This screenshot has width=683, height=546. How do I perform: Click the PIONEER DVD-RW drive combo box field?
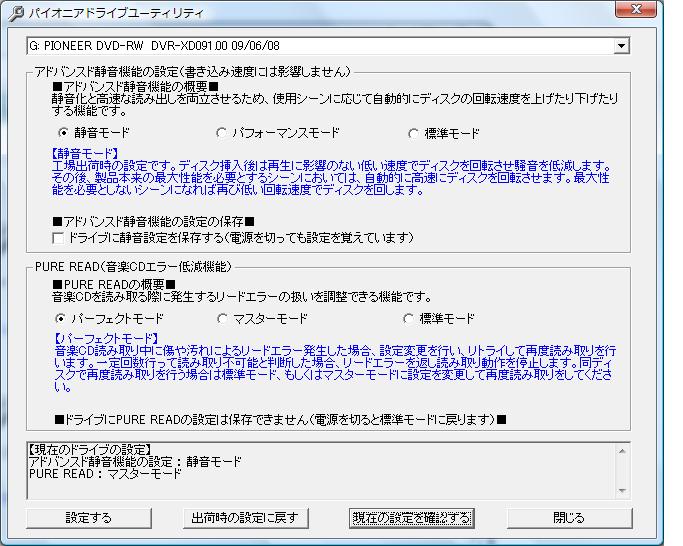pos(318,47)
